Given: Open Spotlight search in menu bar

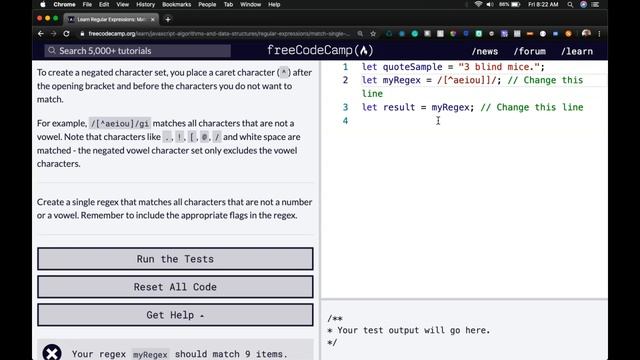Looking at the screenshot, I should 570,4.
